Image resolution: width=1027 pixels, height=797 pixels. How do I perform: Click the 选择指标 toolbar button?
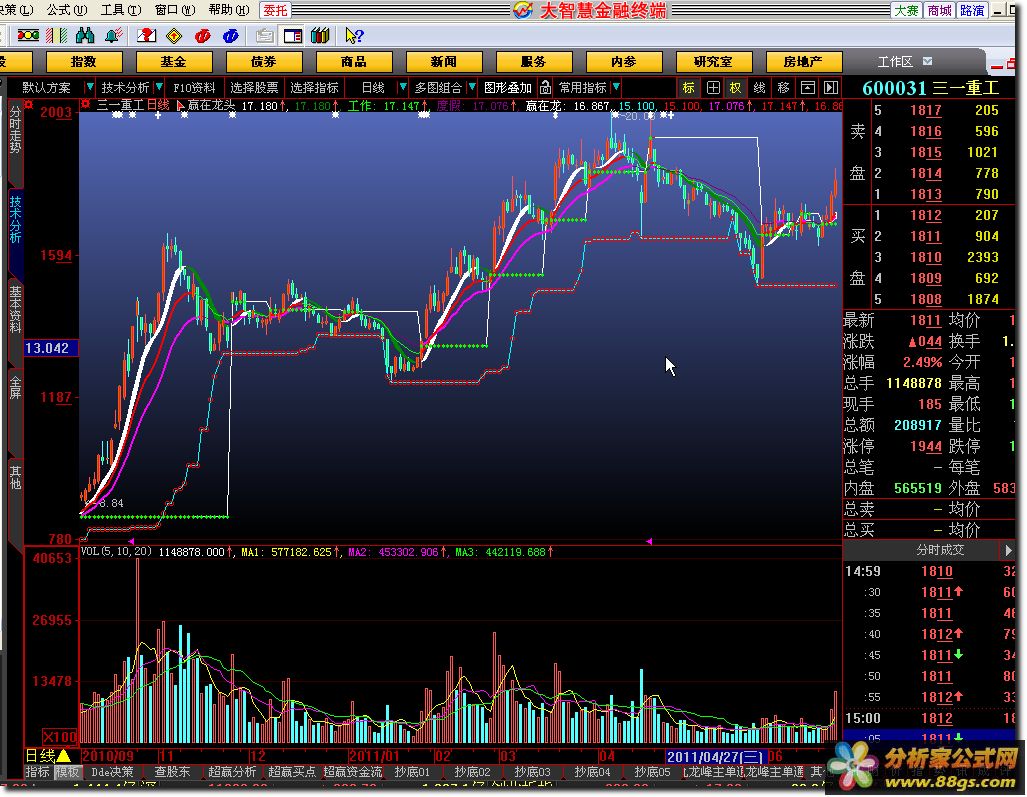click(314, 87)
